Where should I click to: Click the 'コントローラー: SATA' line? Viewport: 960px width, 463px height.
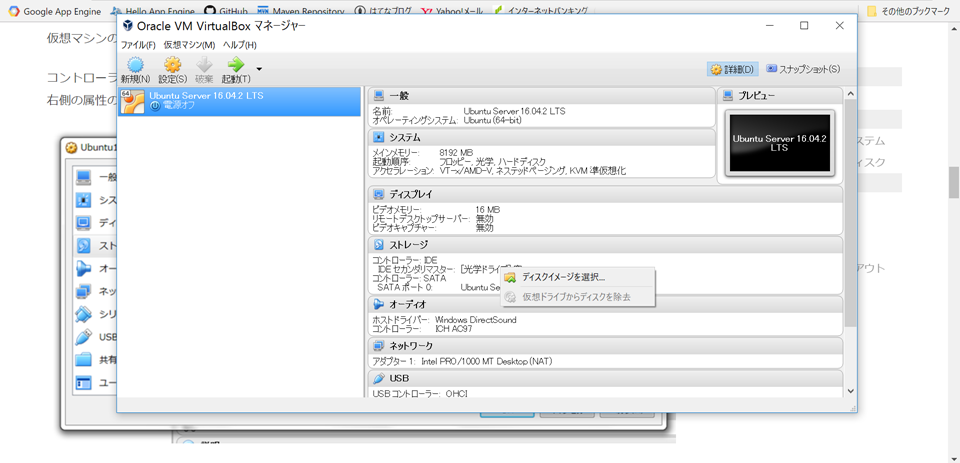[x=409, y=278]
